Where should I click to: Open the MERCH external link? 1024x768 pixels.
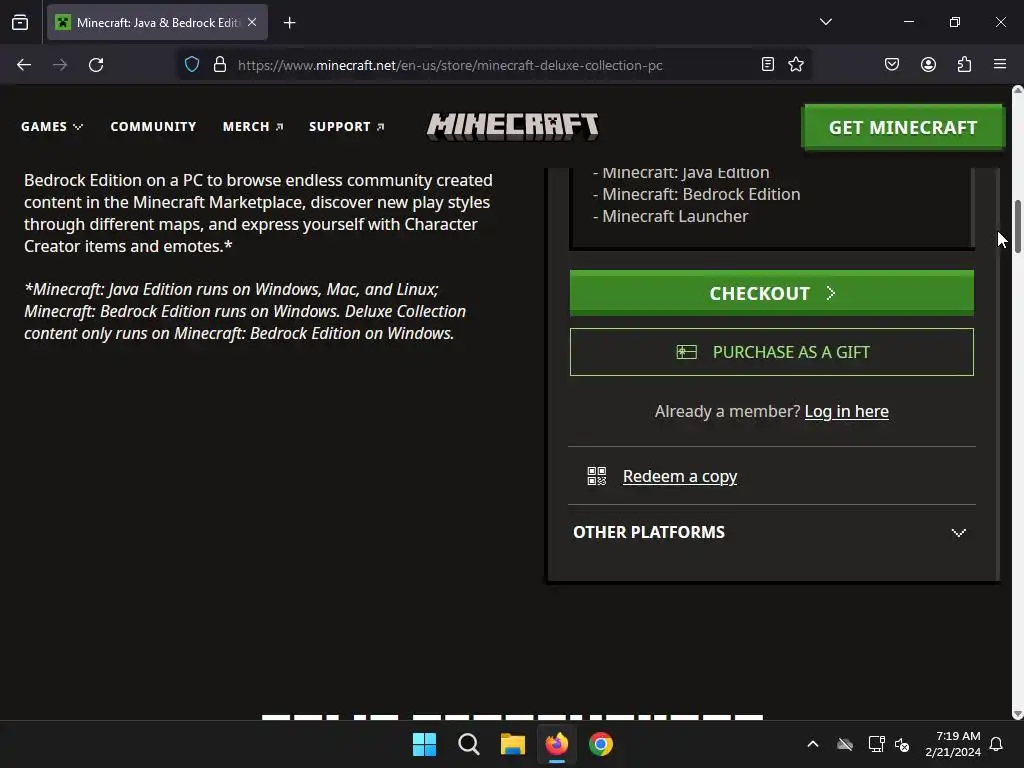[253, 127]
